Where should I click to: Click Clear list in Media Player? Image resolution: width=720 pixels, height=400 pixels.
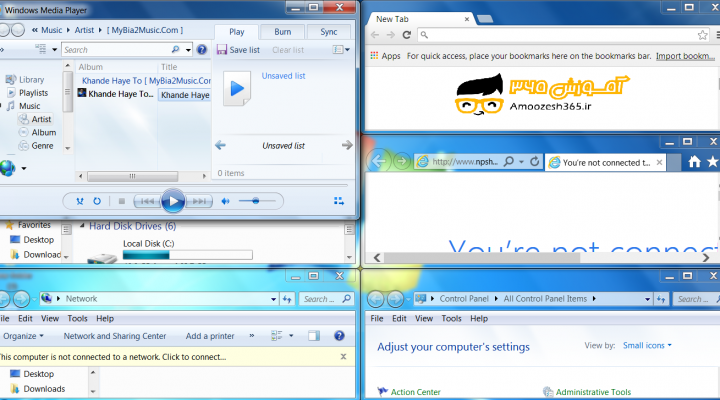(288, 50)
